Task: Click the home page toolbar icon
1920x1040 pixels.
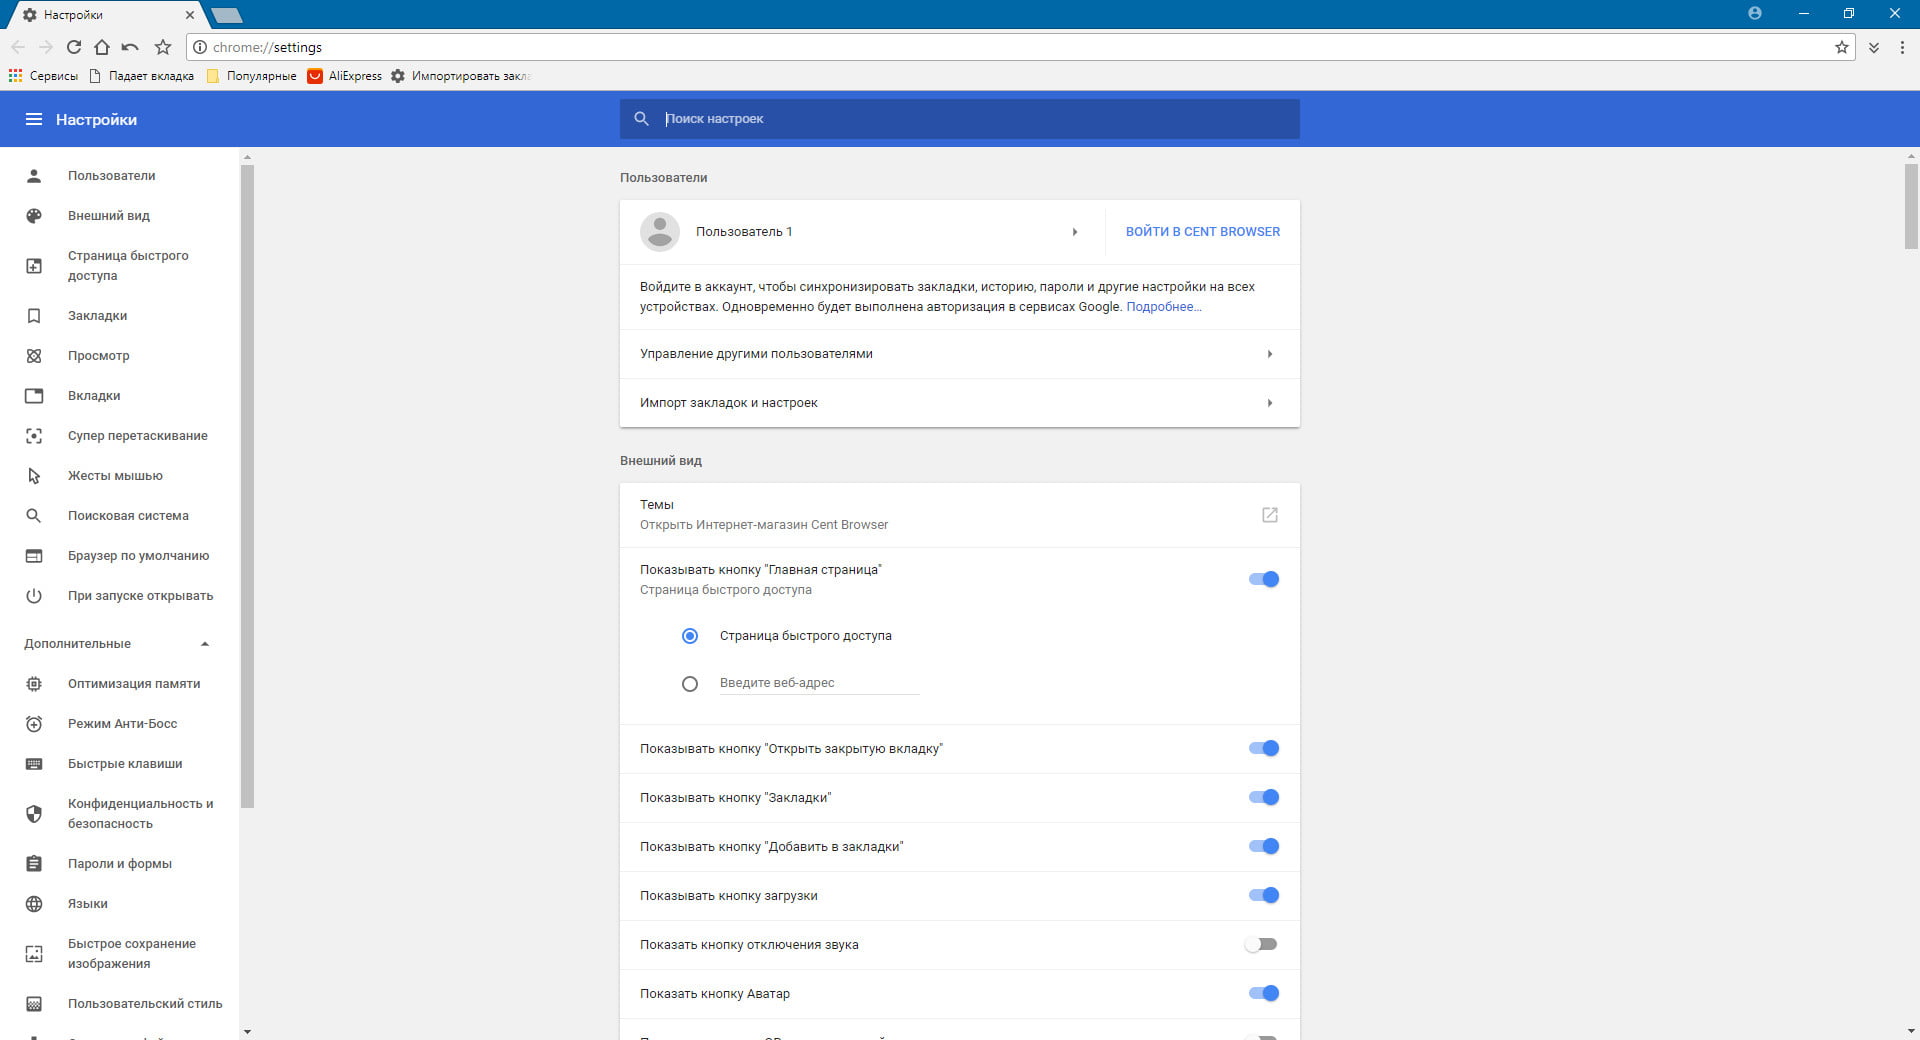Action: click(x=101, y=47)
